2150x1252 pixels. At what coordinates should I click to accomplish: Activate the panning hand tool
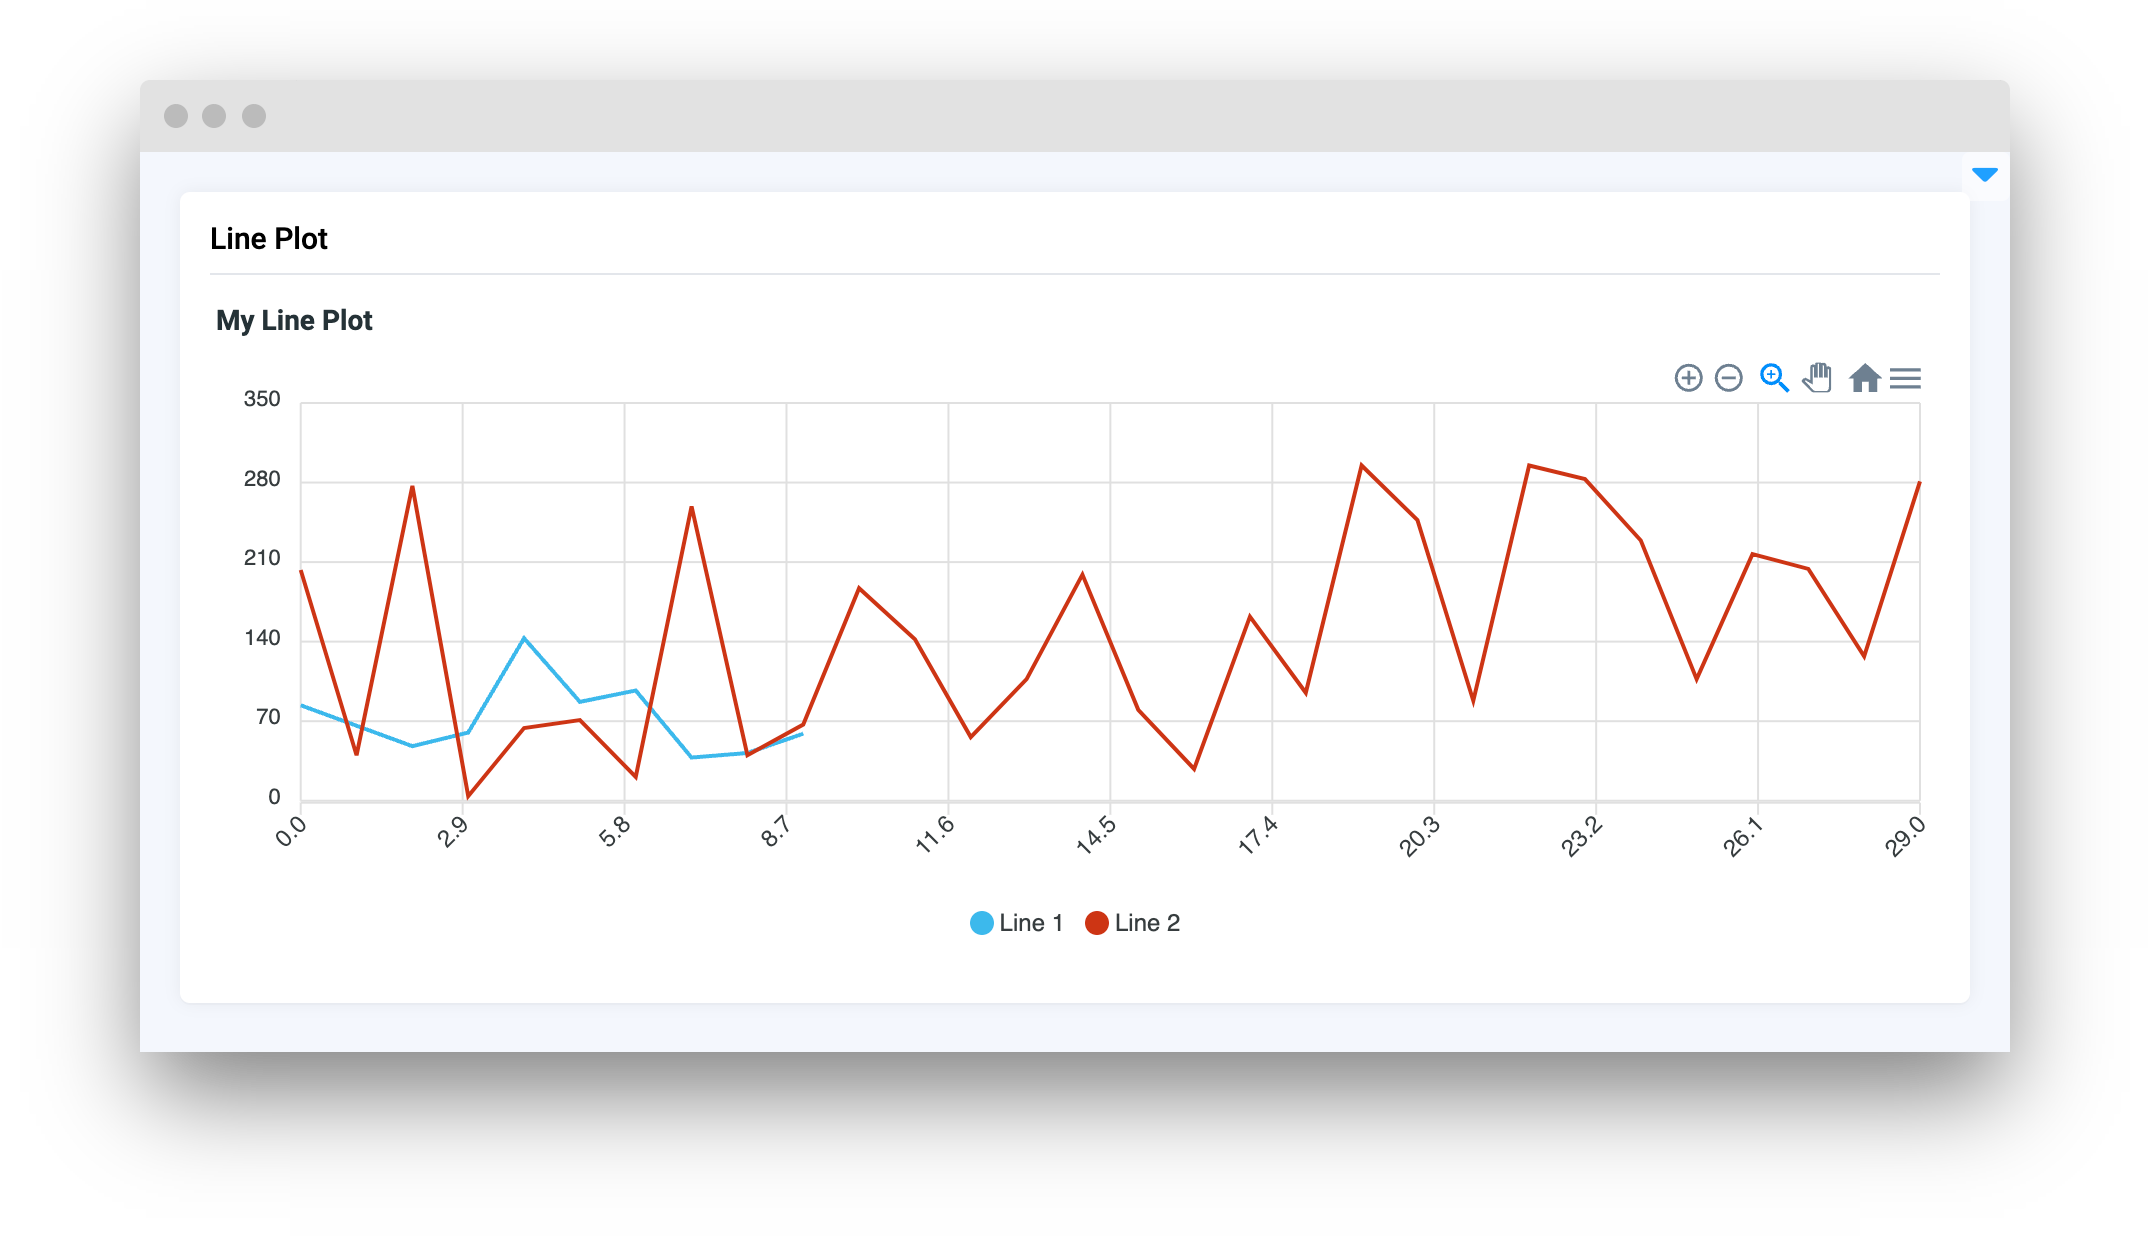(1817, 378)
